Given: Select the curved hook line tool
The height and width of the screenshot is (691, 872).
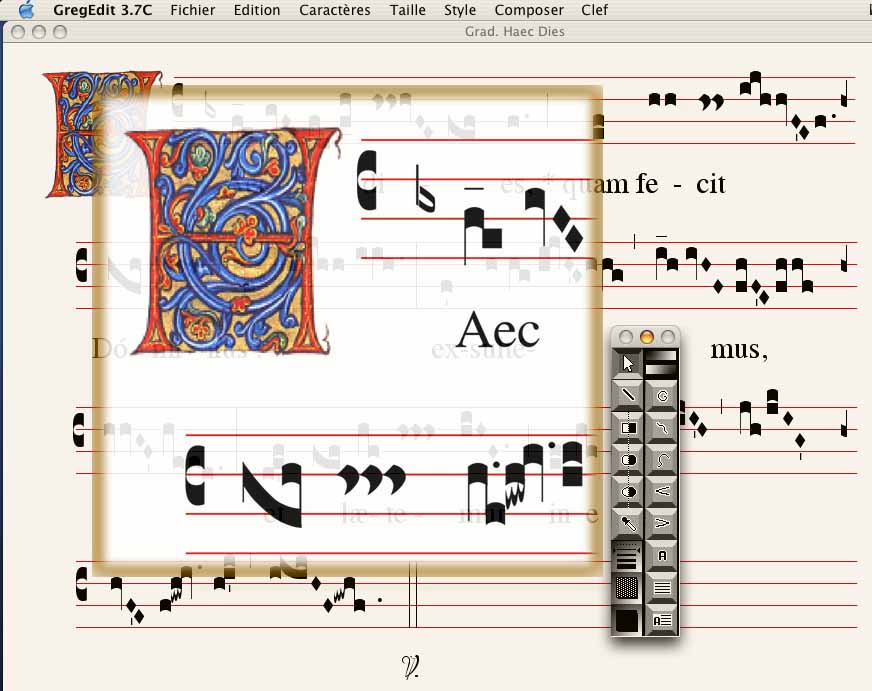Looking at the screenshot, I should (x=662, y=460).
